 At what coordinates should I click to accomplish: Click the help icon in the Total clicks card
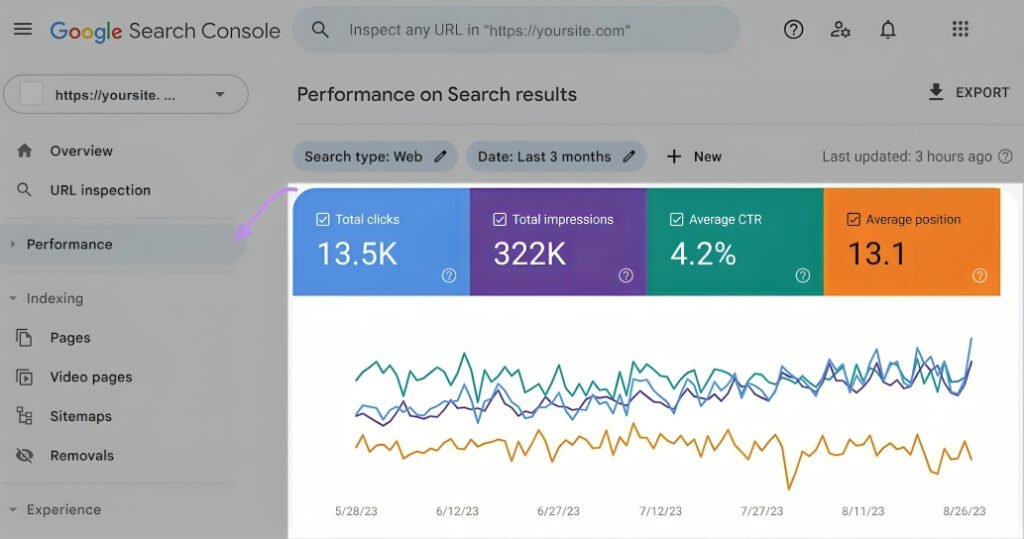[x=449, y=276]
